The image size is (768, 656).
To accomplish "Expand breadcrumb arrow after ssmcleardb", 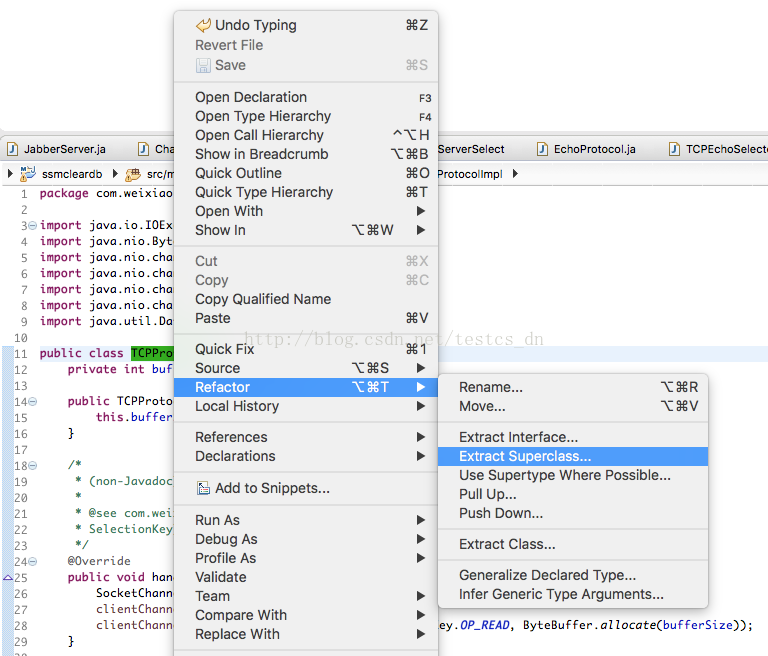I will [x=115, y=173].
